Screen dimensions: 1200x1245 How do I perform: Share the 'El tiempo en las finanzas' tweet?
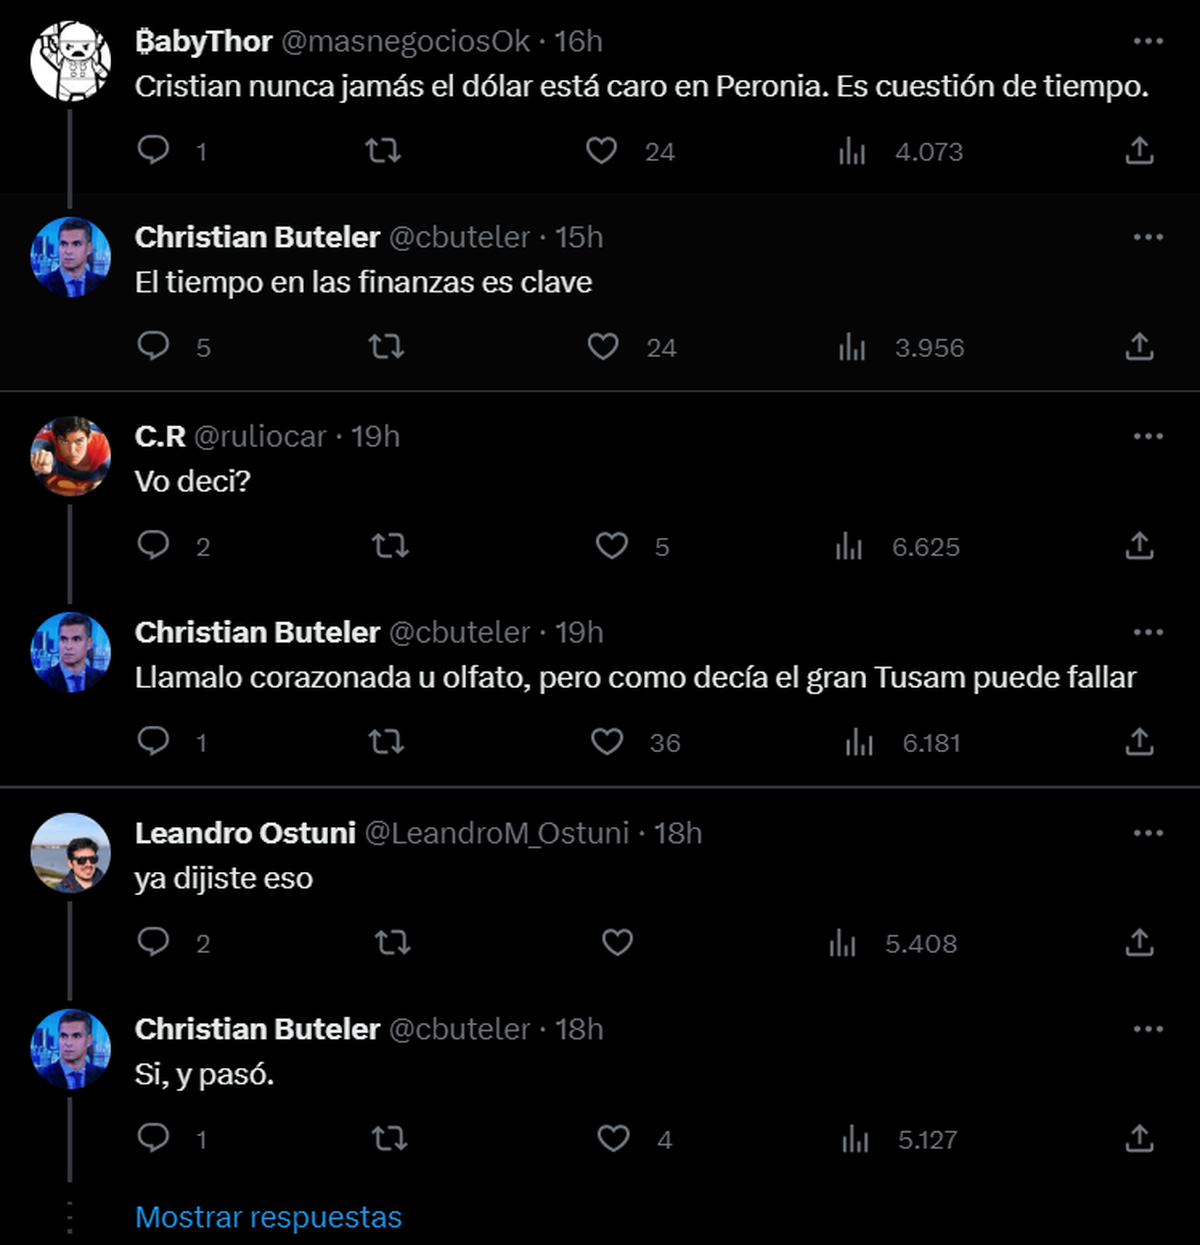click(1139, 347)
